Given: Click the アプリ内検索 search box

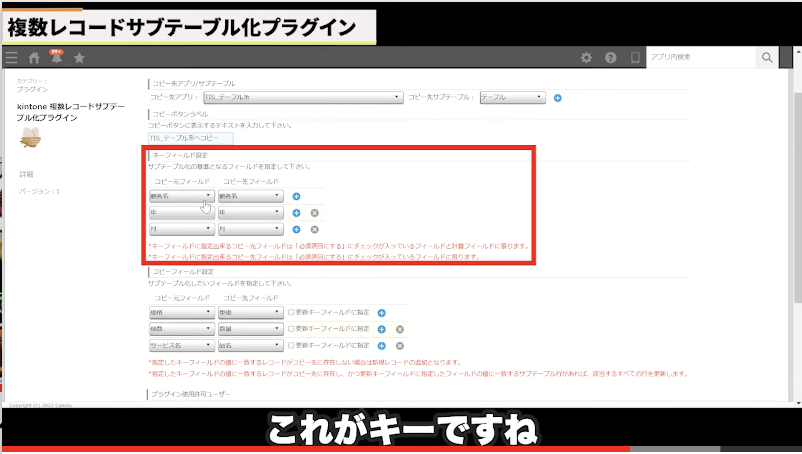Looking at the screenshot, I should [x=700, y=58].
